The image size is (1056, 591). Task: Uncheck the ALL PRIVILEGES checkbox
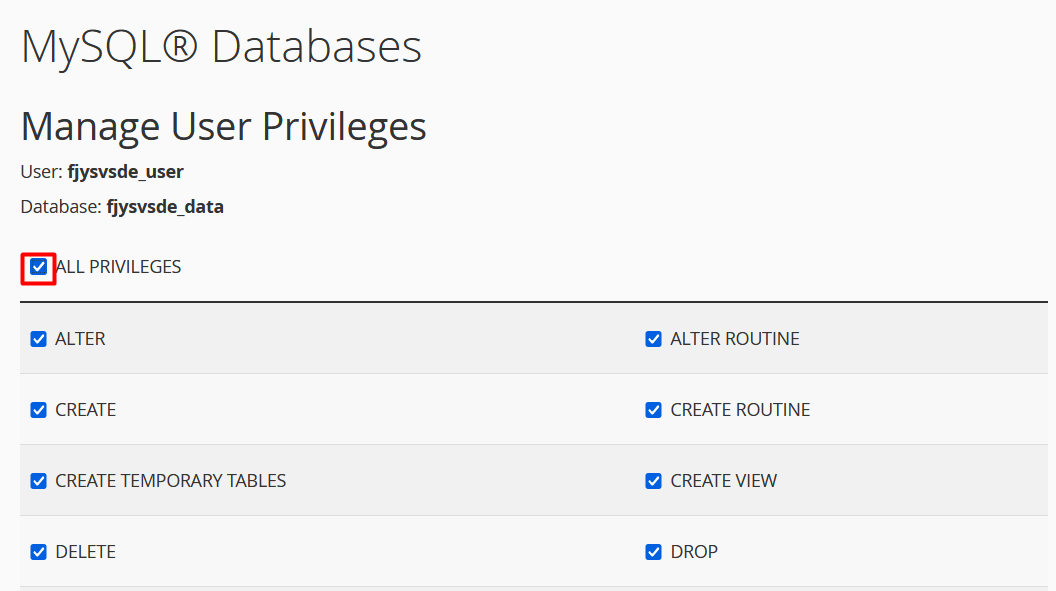tap(39, 267)
